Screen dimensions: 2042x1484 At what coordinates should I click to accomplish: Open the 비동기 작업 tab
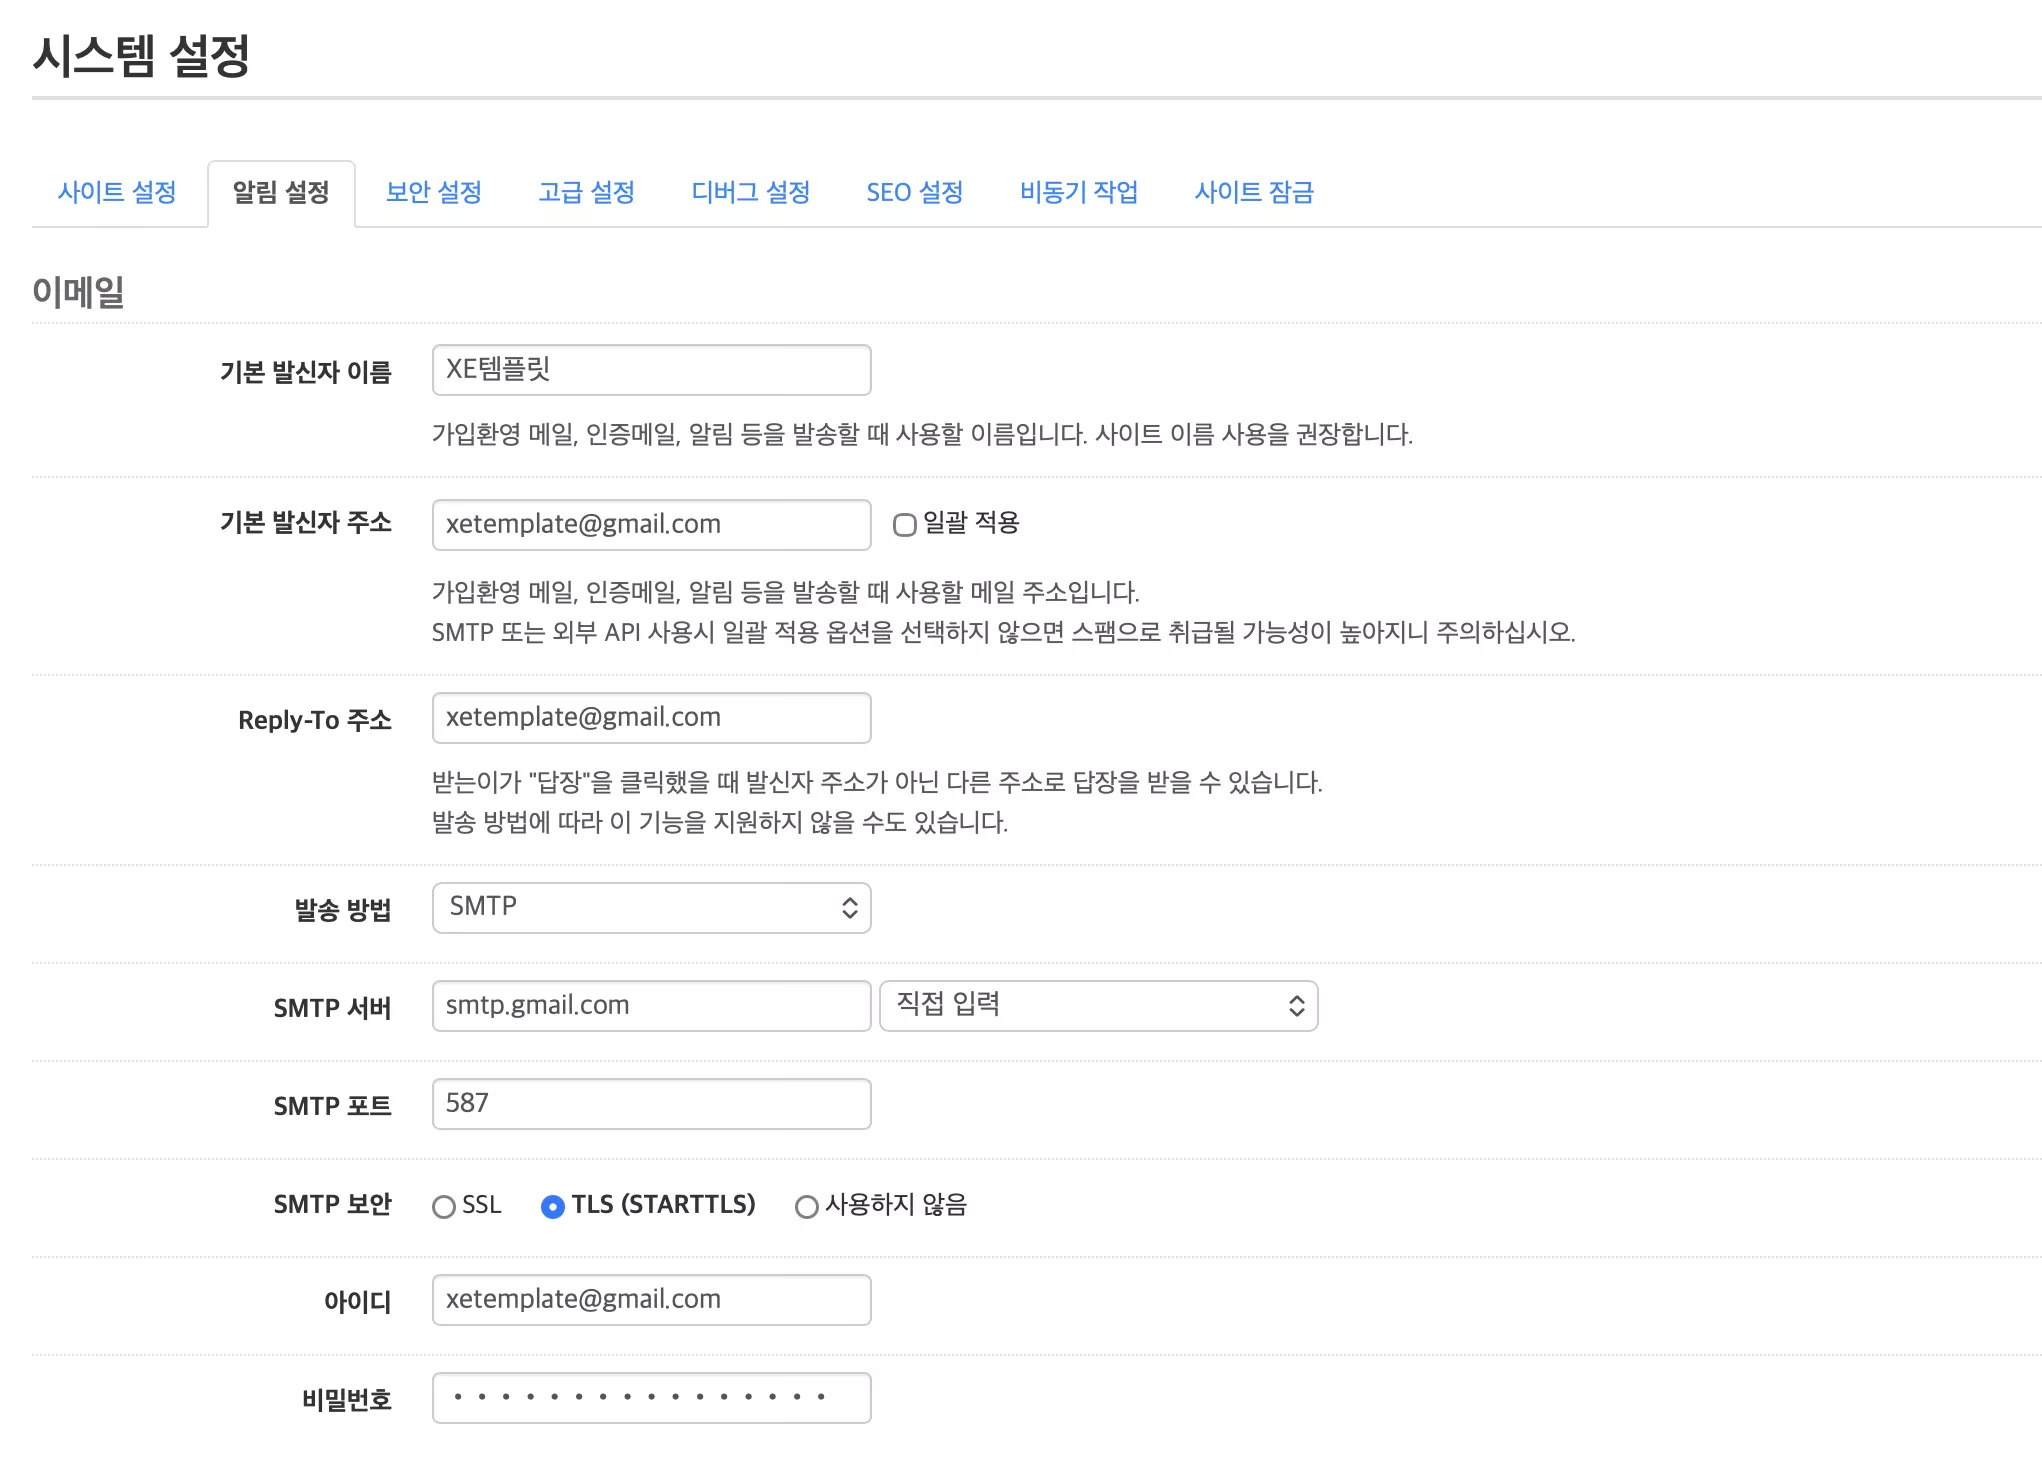coord(1080,193)
